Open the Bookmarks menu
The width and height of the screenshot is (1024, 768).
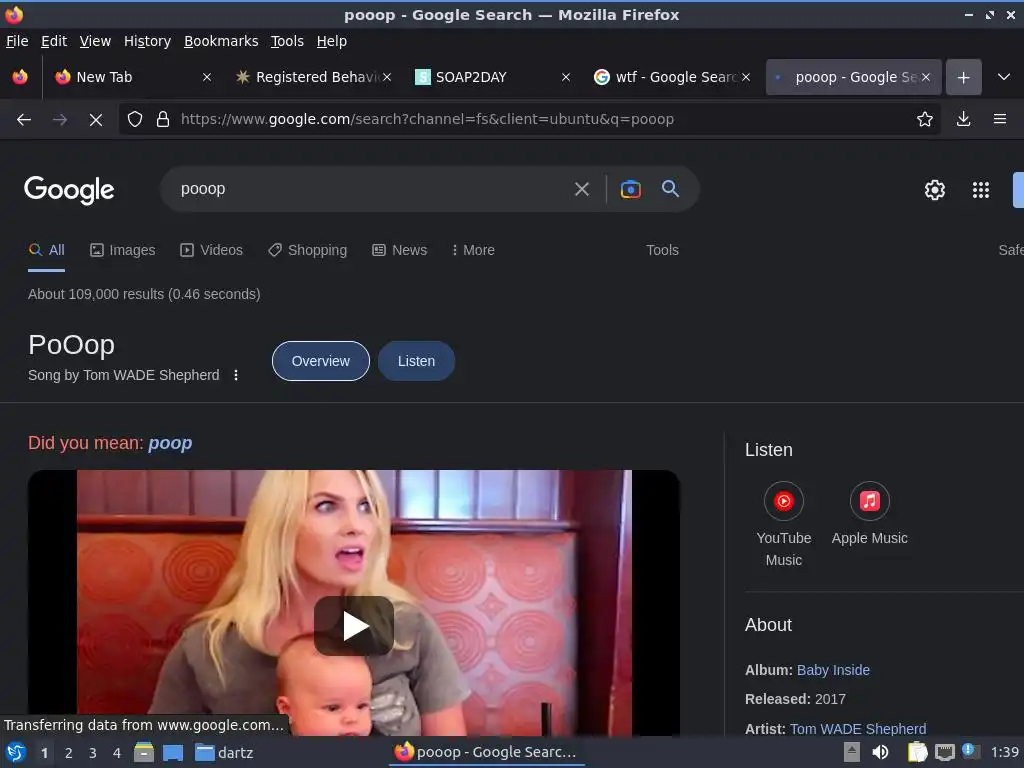pyautogui.click(x=221, y=41)
